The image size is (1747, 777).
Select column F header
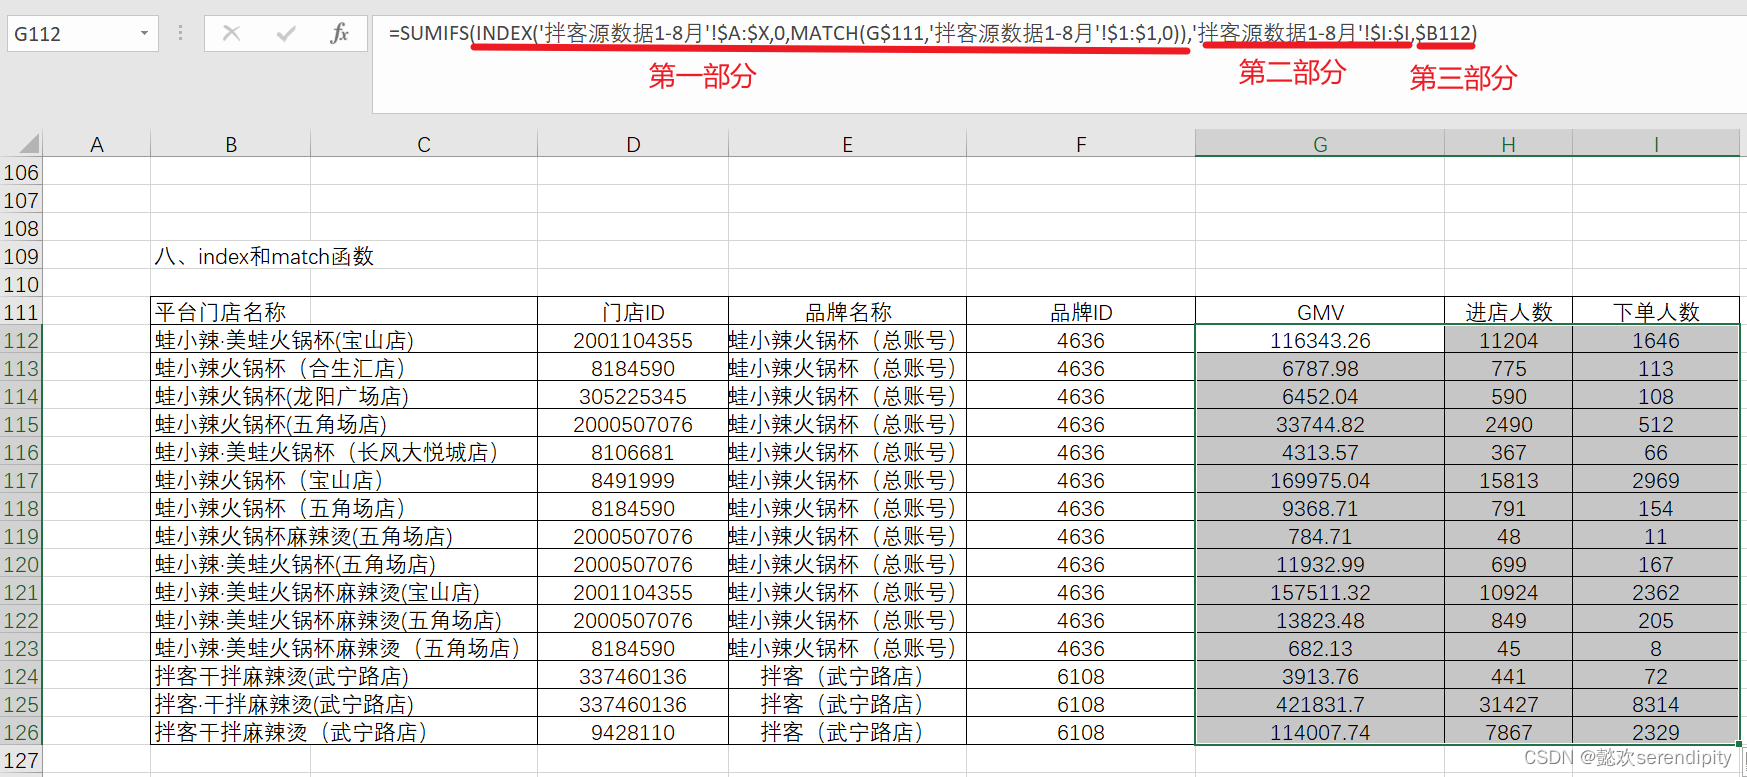point(1081,144)
